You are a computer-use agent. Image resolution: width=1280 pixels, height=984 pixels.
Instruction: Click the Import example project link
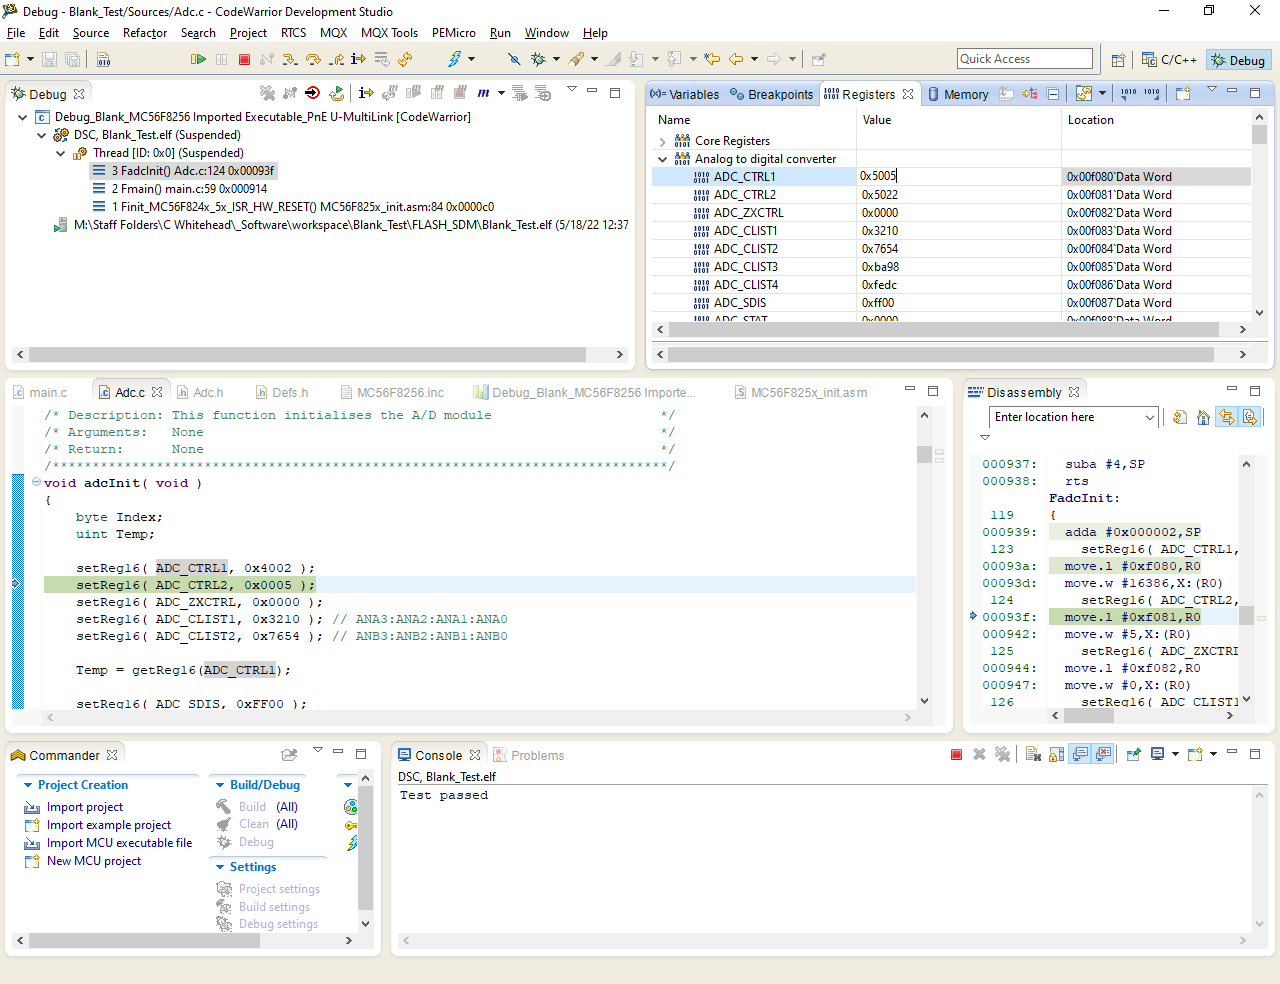coord(108,825)
